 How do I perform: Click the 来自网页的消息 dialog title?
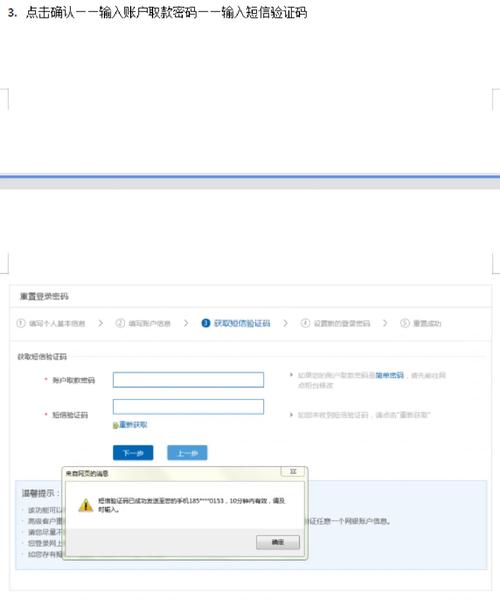[87, 473]
